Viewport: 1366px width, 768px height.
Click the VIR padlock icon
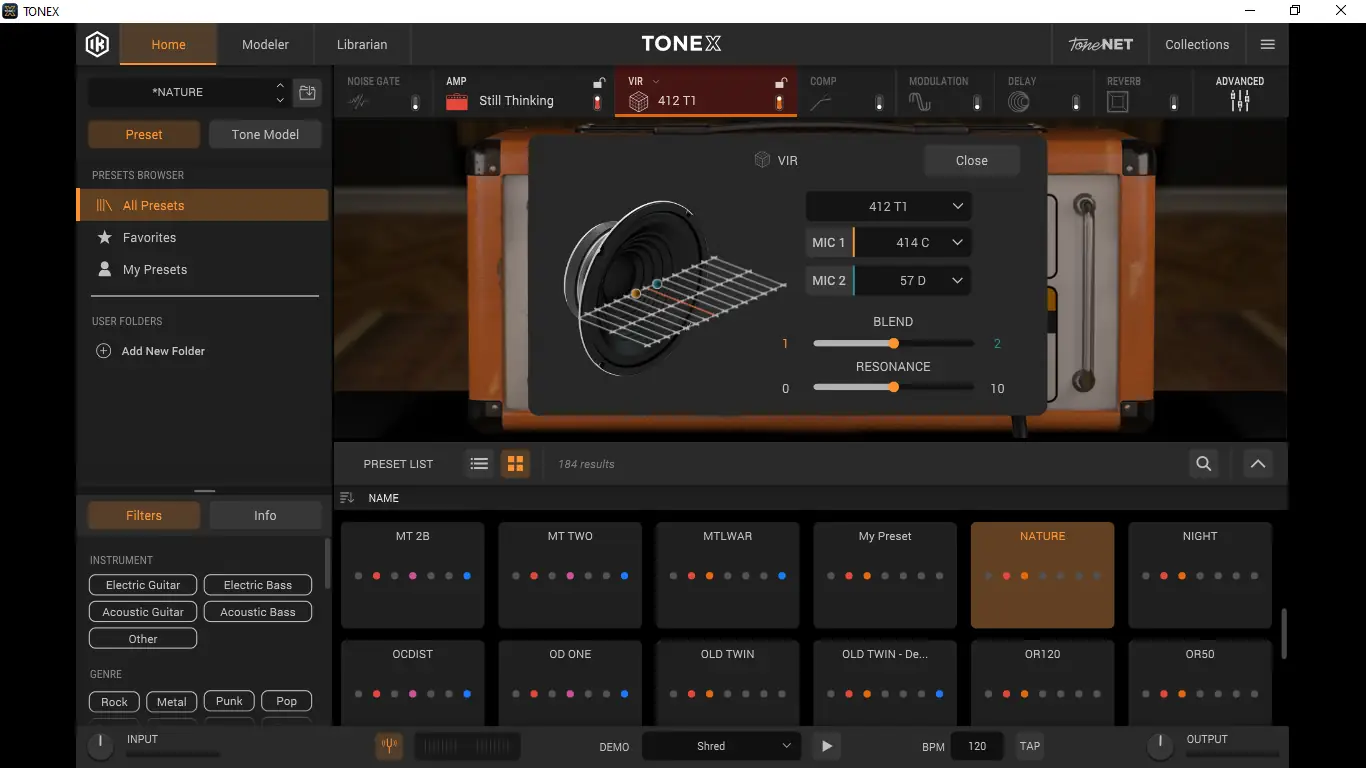[781, 83]
